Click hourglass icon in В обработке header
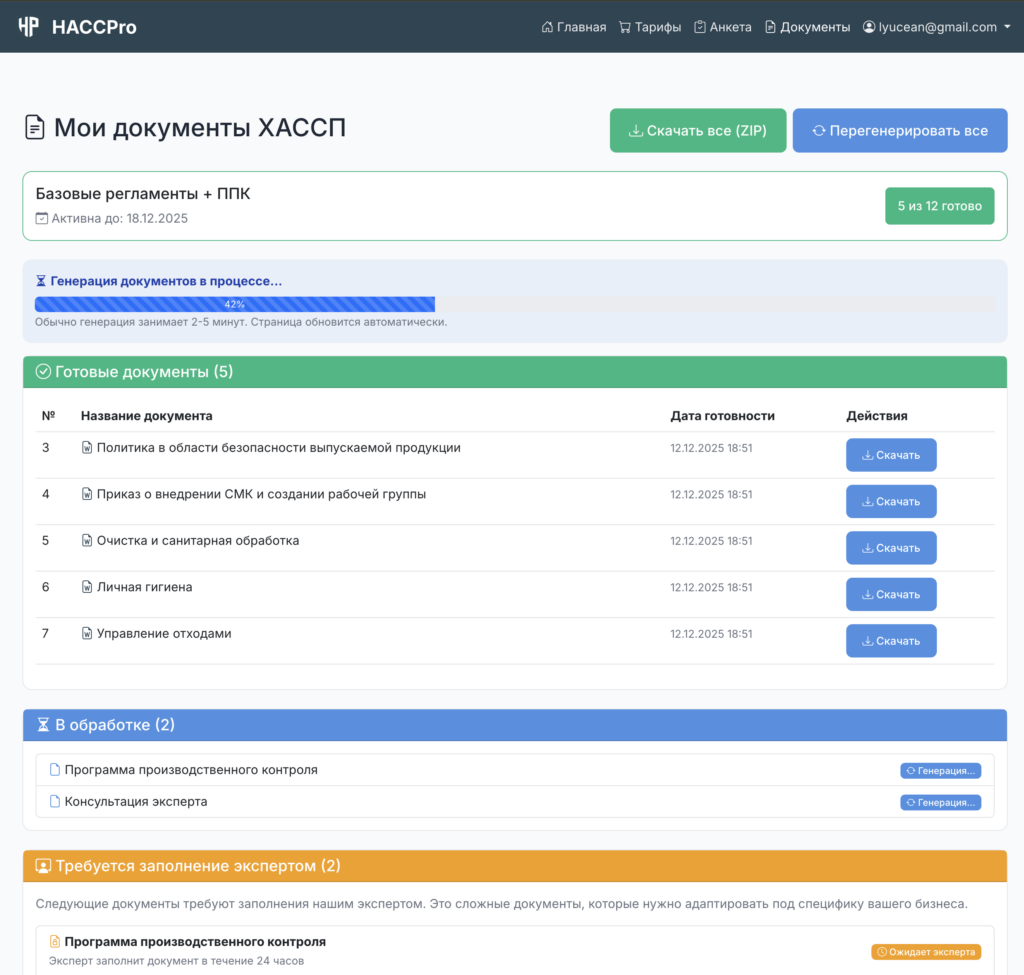Viewport: 1024px width, 975px height. coord(43,725)
